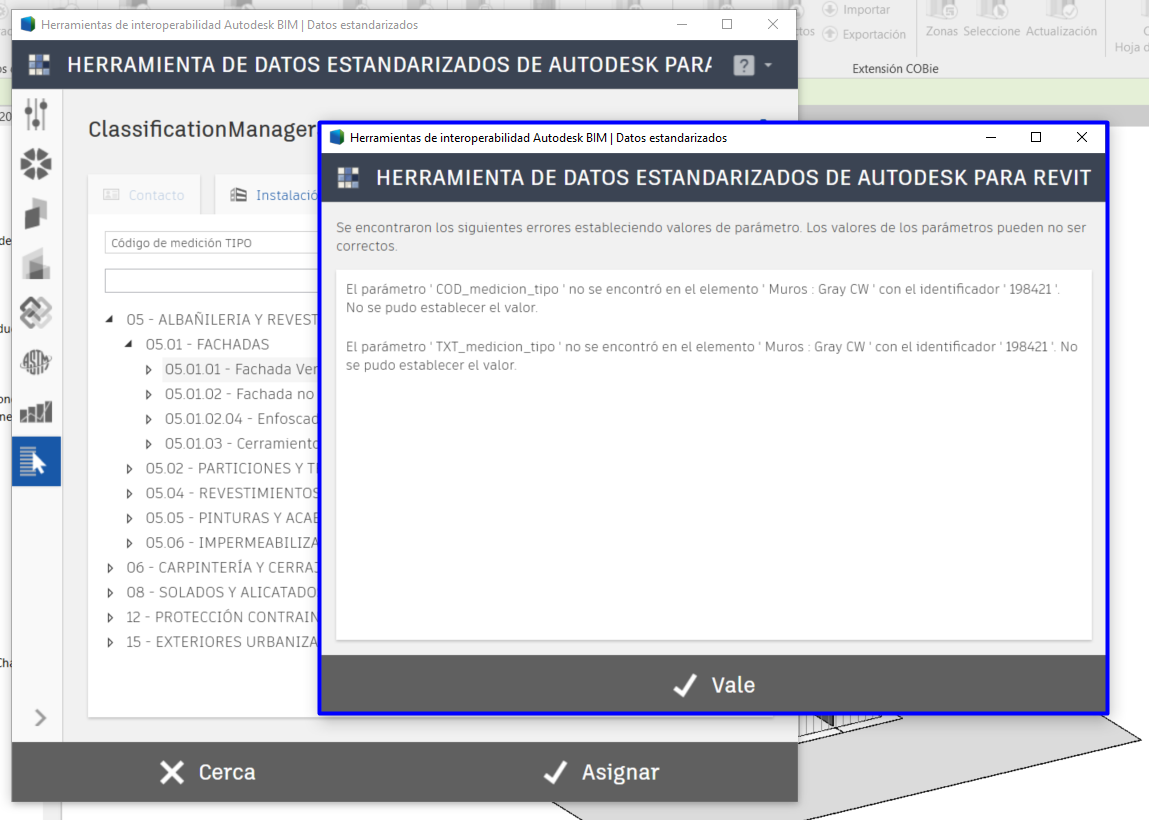Select the highlighted list cursor icon in sidebar
Viewport: 1149px width, 820px height.
(x=36, y=462)
